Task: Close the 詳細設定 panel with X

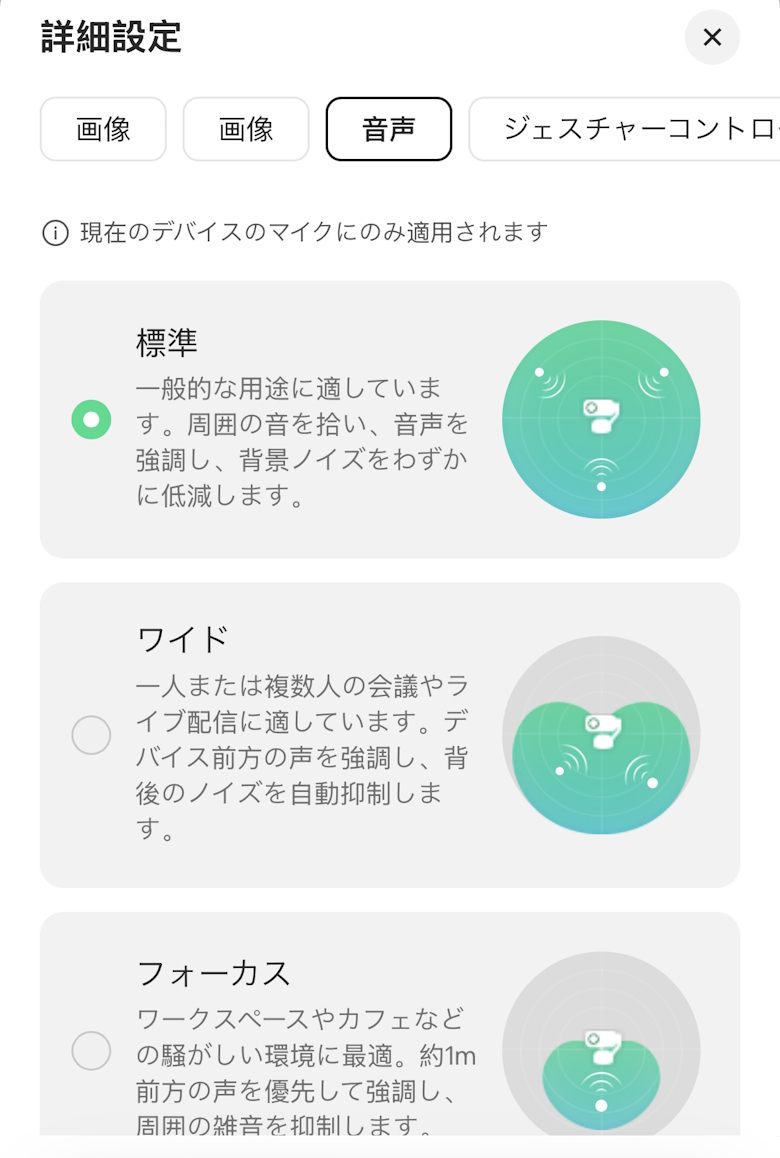Action: click(712, 38)
